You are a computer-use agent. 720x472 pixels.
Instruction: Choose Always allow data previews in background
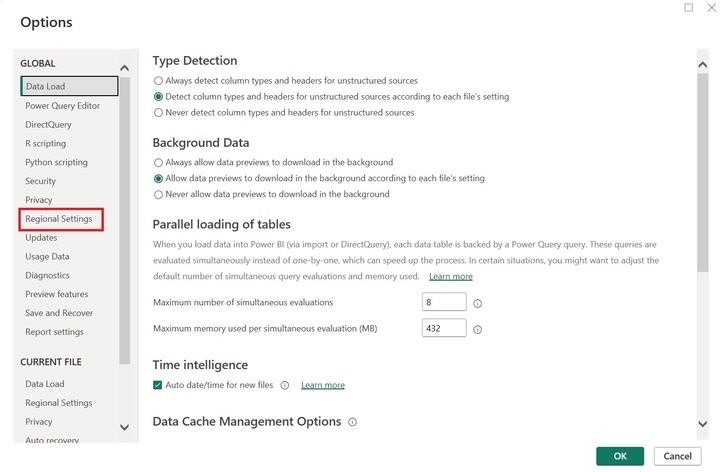(158, 162)
